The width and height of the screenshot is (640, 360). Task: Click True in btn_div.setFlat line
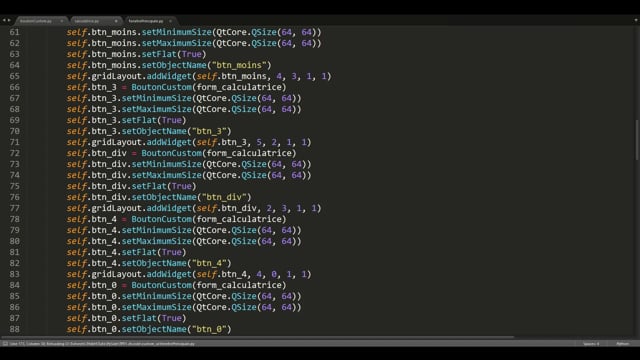pos(182,186)
